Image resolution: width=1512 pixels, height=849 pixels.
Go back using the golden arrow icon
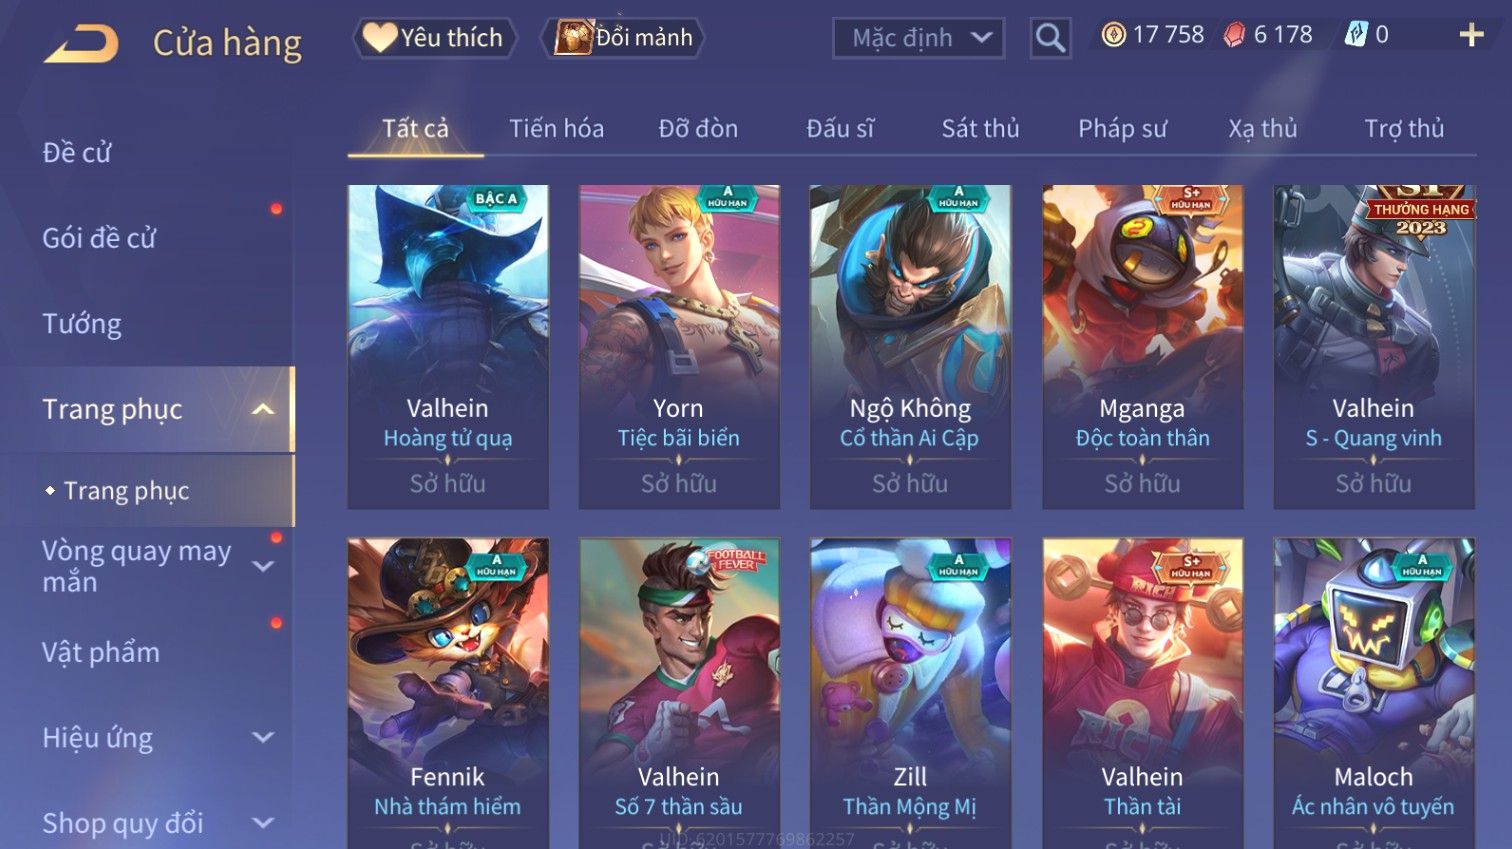(82, 44)
